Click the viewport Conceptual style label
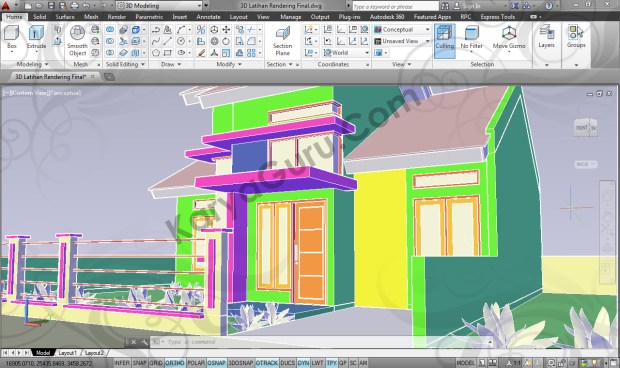This screenshot has width=620, height=368. click(x=64, y=93)
